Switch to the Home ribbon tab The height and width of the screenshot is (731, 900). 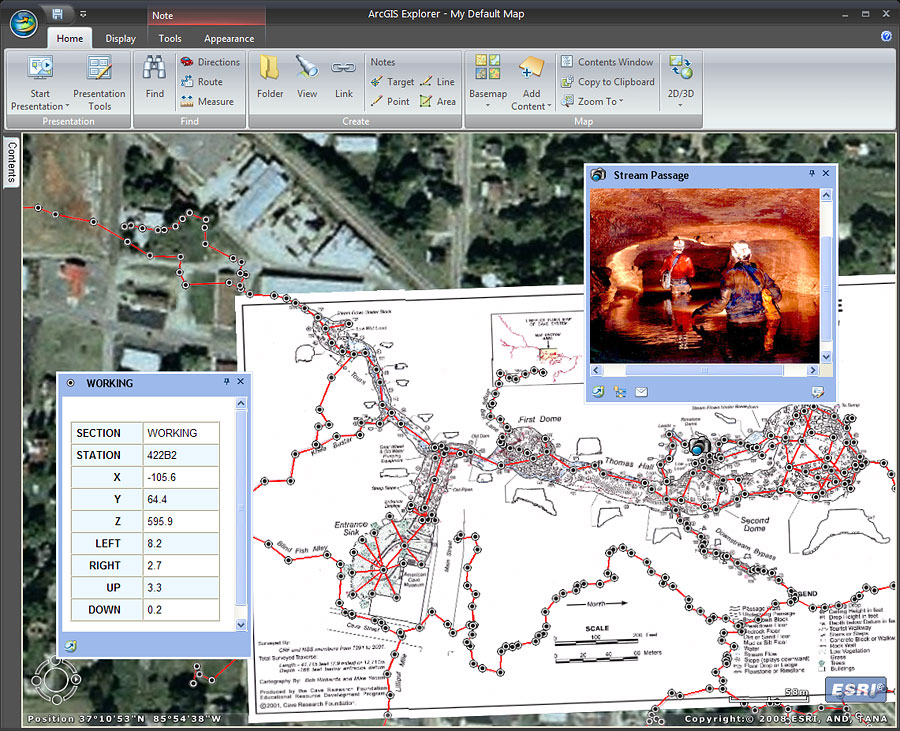(x=69, y=38)
